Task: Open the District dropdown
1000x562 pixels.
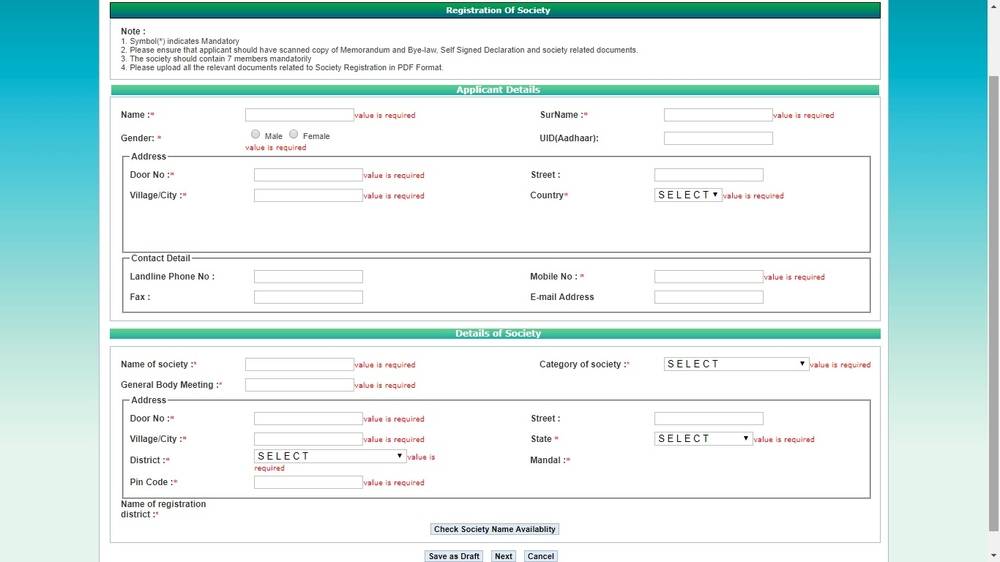Action: pyautogui.click(x=330, y=456)
